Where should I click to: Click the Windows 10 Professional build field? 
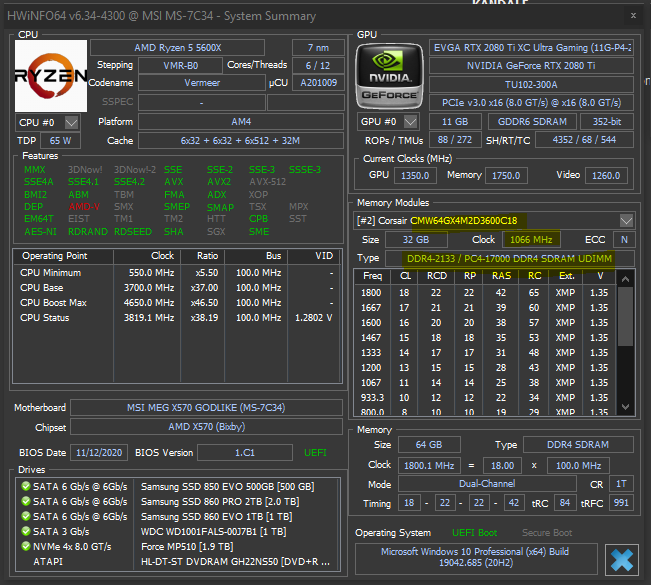[476, 557]
